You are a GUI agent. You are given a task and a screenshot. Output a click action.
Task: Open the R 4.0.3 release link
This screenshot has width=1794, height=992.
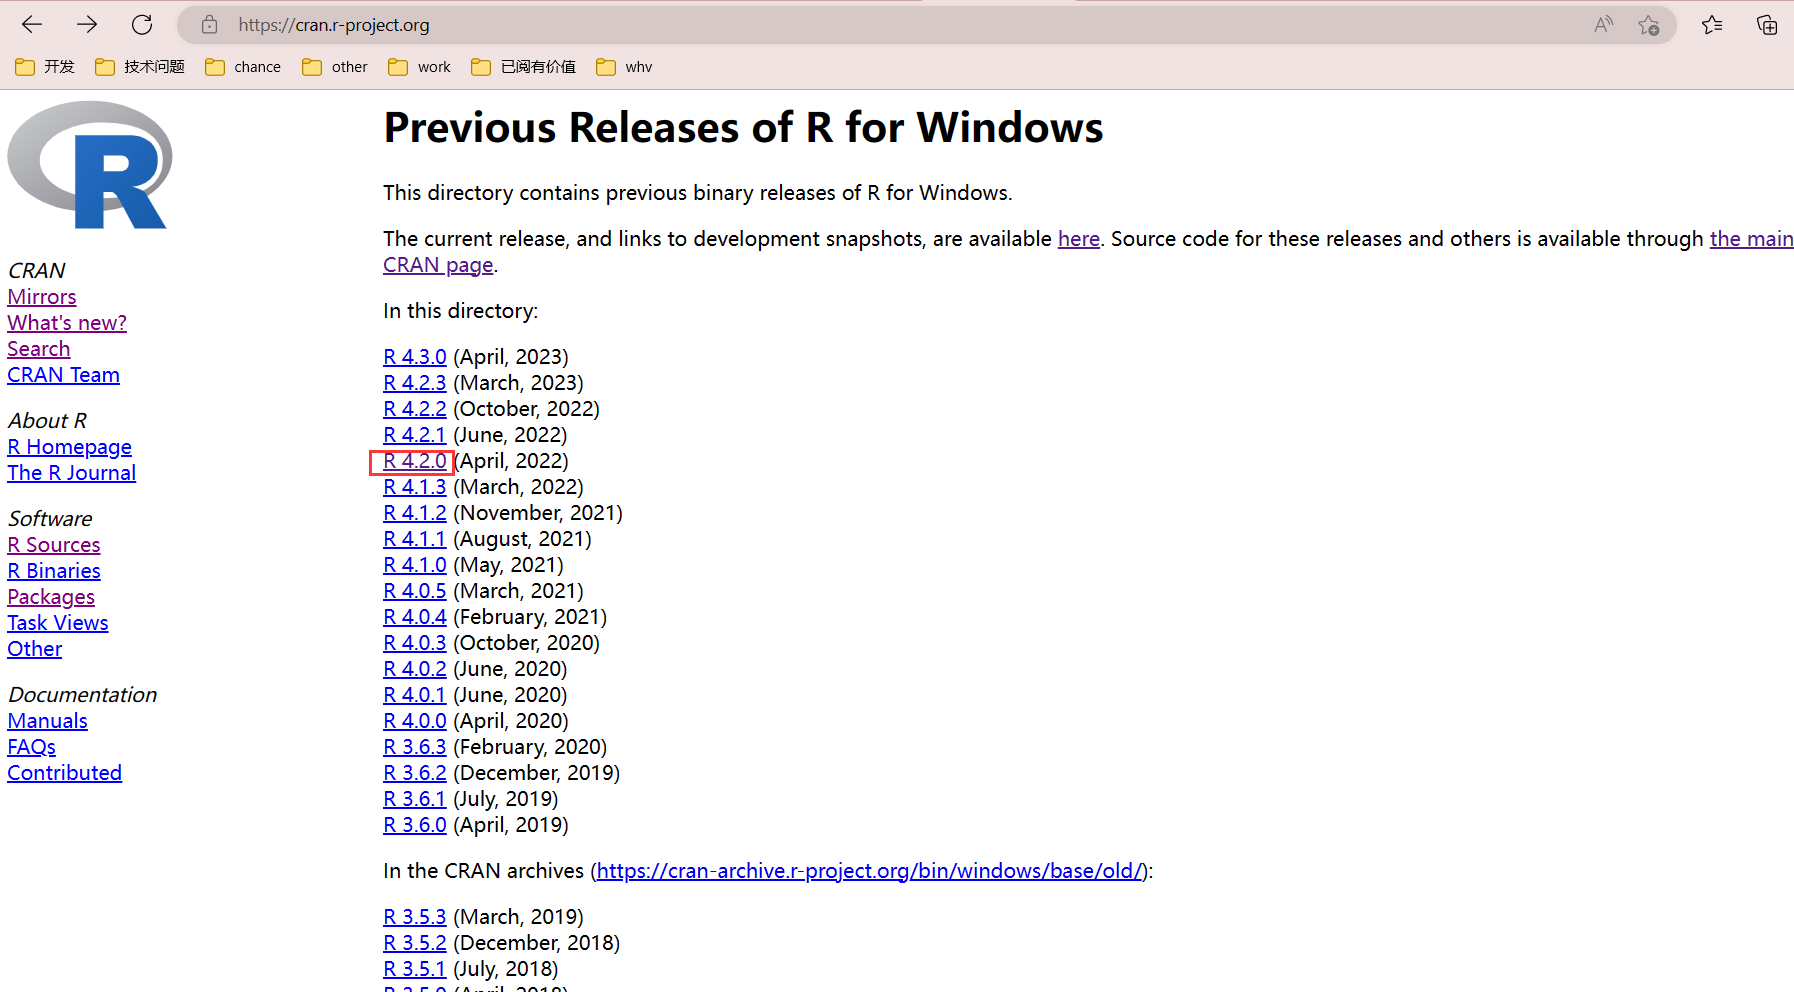click(x=415, y=643)
